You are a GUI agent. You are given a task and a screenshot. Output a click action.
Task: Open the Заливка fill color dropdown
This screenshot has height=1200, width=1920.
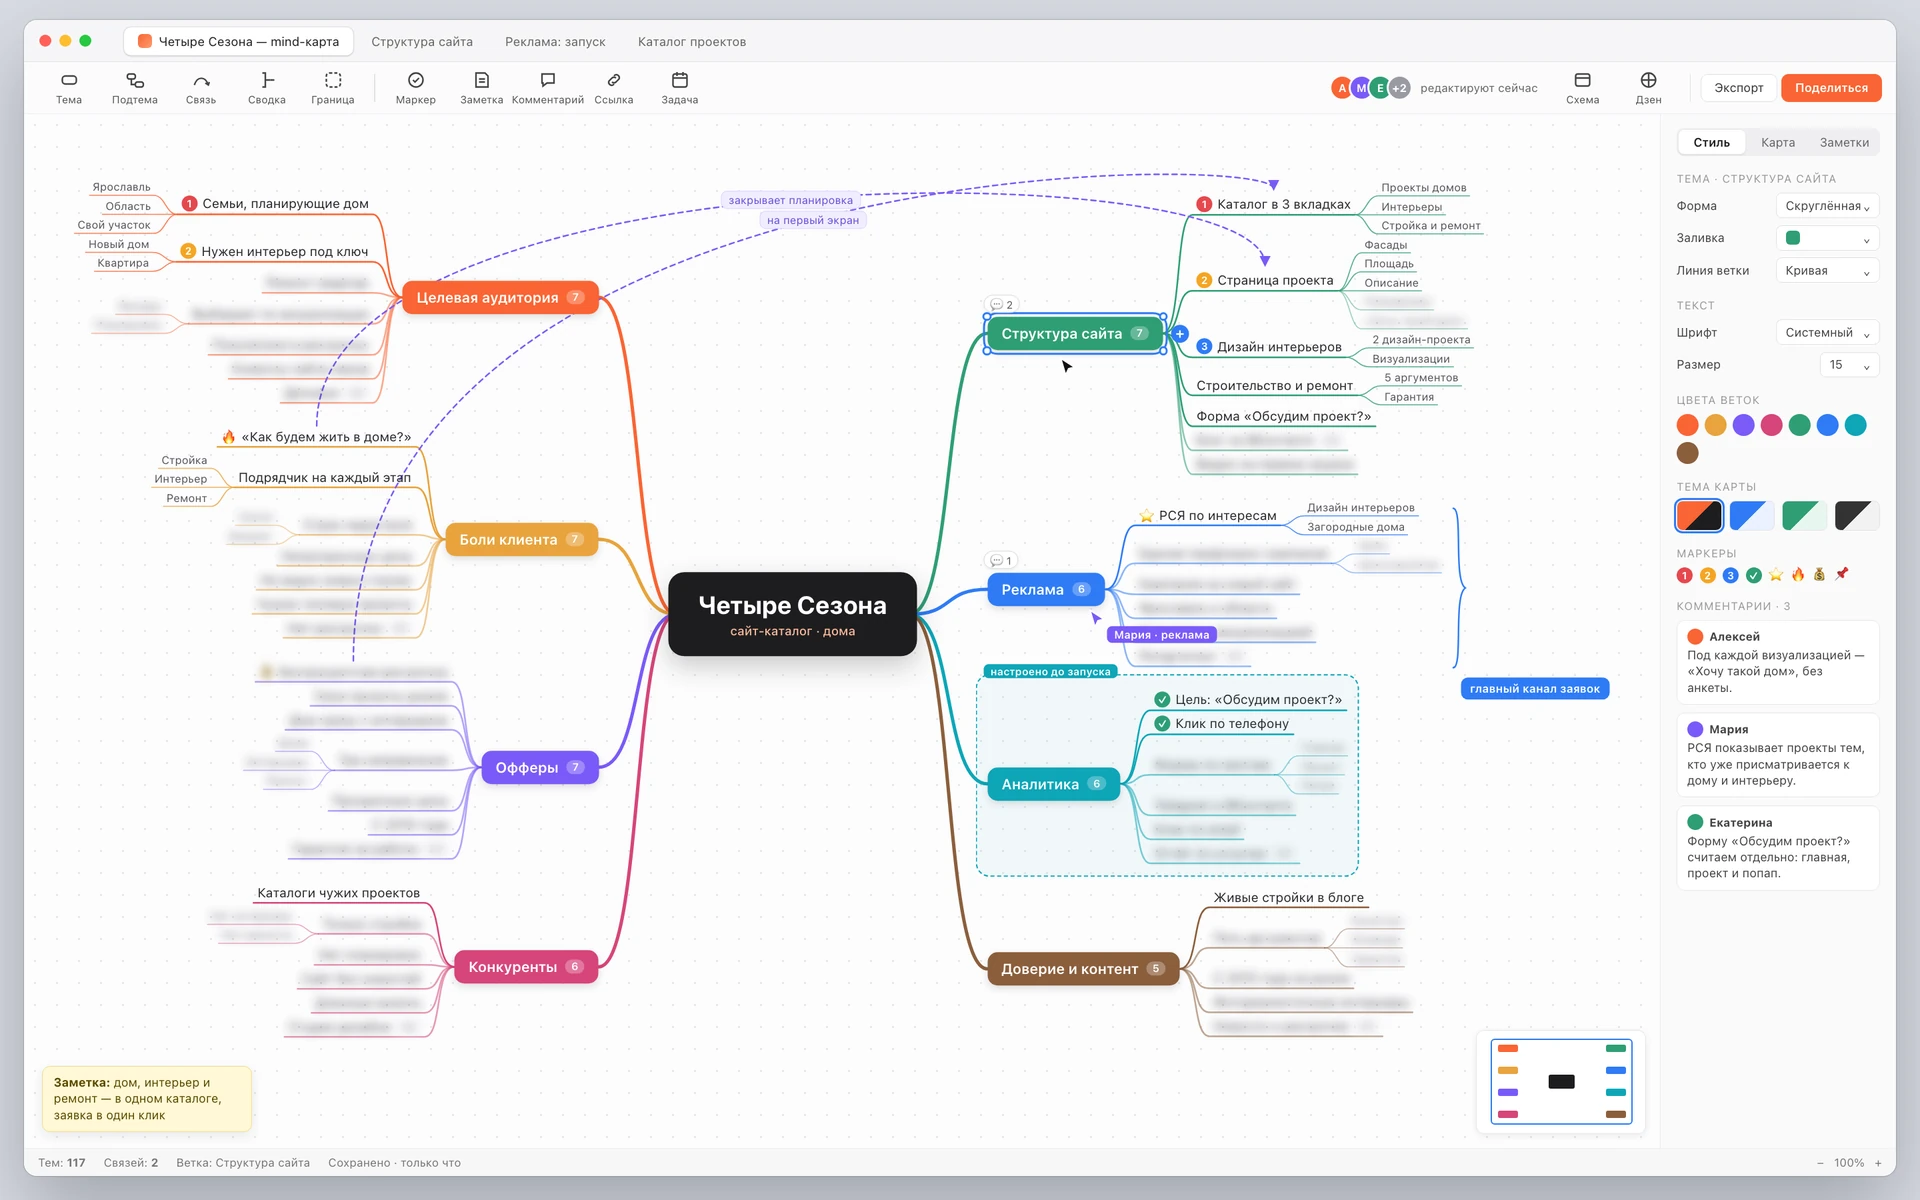[x=1827, y=238]
